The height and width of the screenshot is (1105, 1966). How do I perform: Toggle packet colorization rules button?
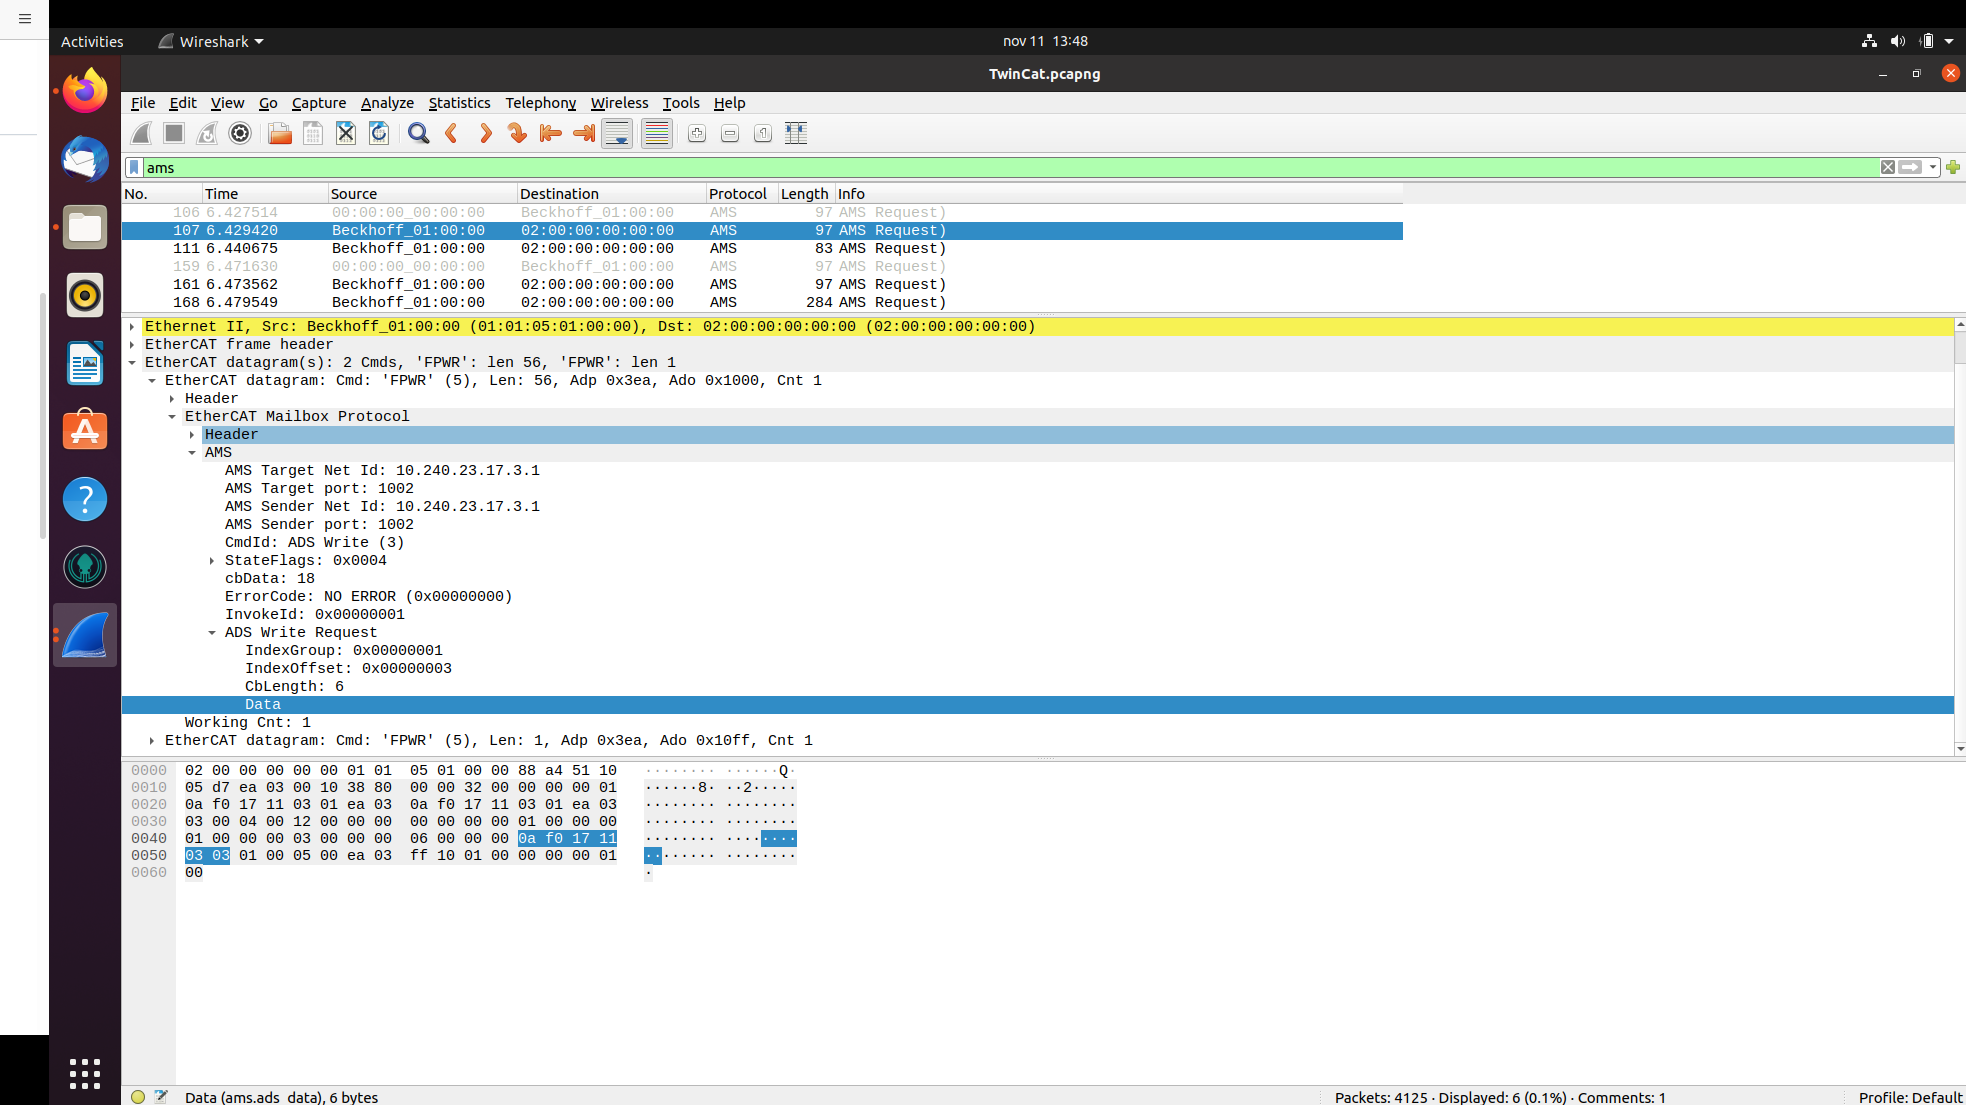coord(657,133)
